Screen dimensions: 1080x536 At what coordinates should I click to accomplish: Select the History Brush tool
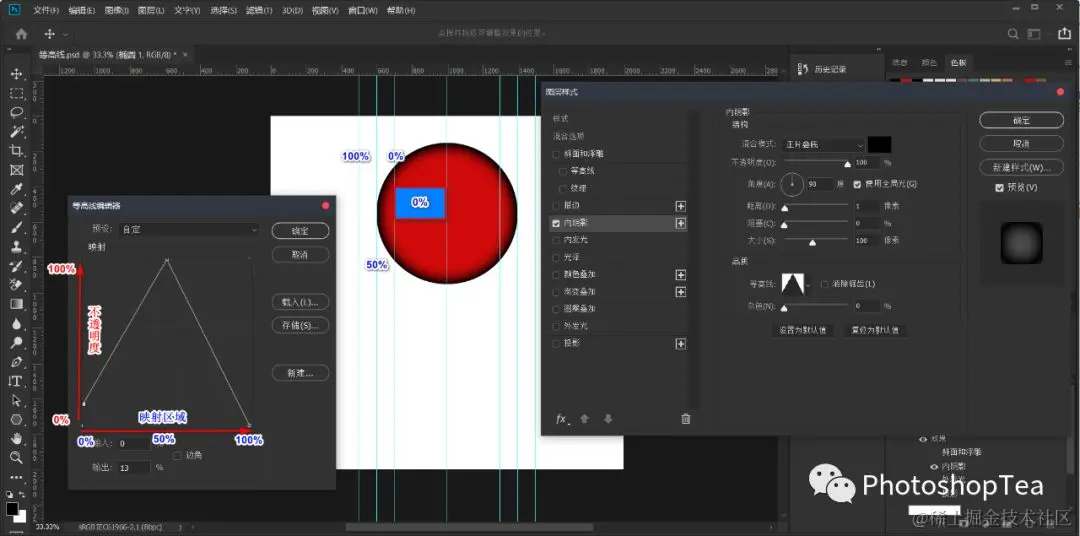[17, 266]
